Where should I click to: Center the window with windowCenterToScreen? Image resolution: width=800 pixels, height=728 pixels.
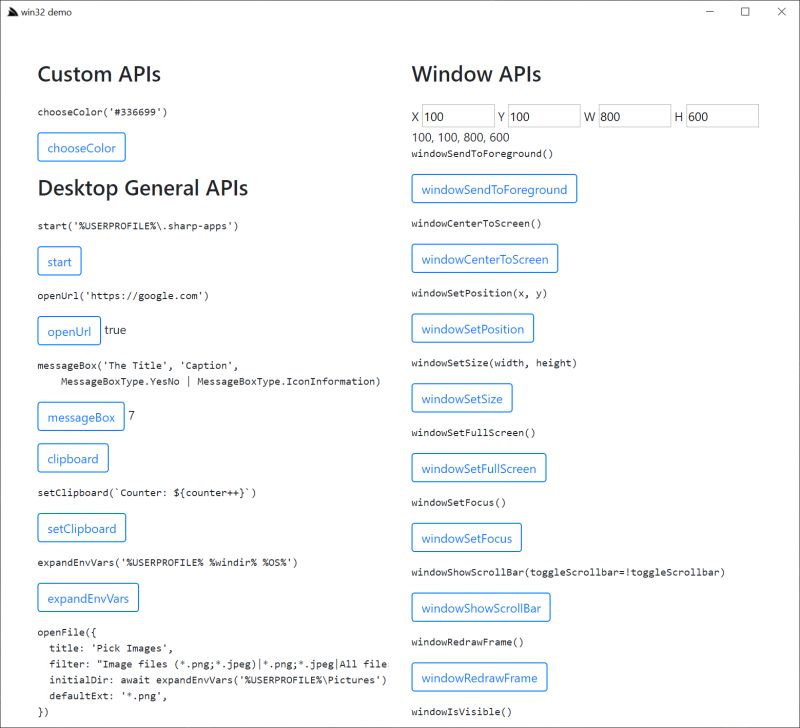485,258
